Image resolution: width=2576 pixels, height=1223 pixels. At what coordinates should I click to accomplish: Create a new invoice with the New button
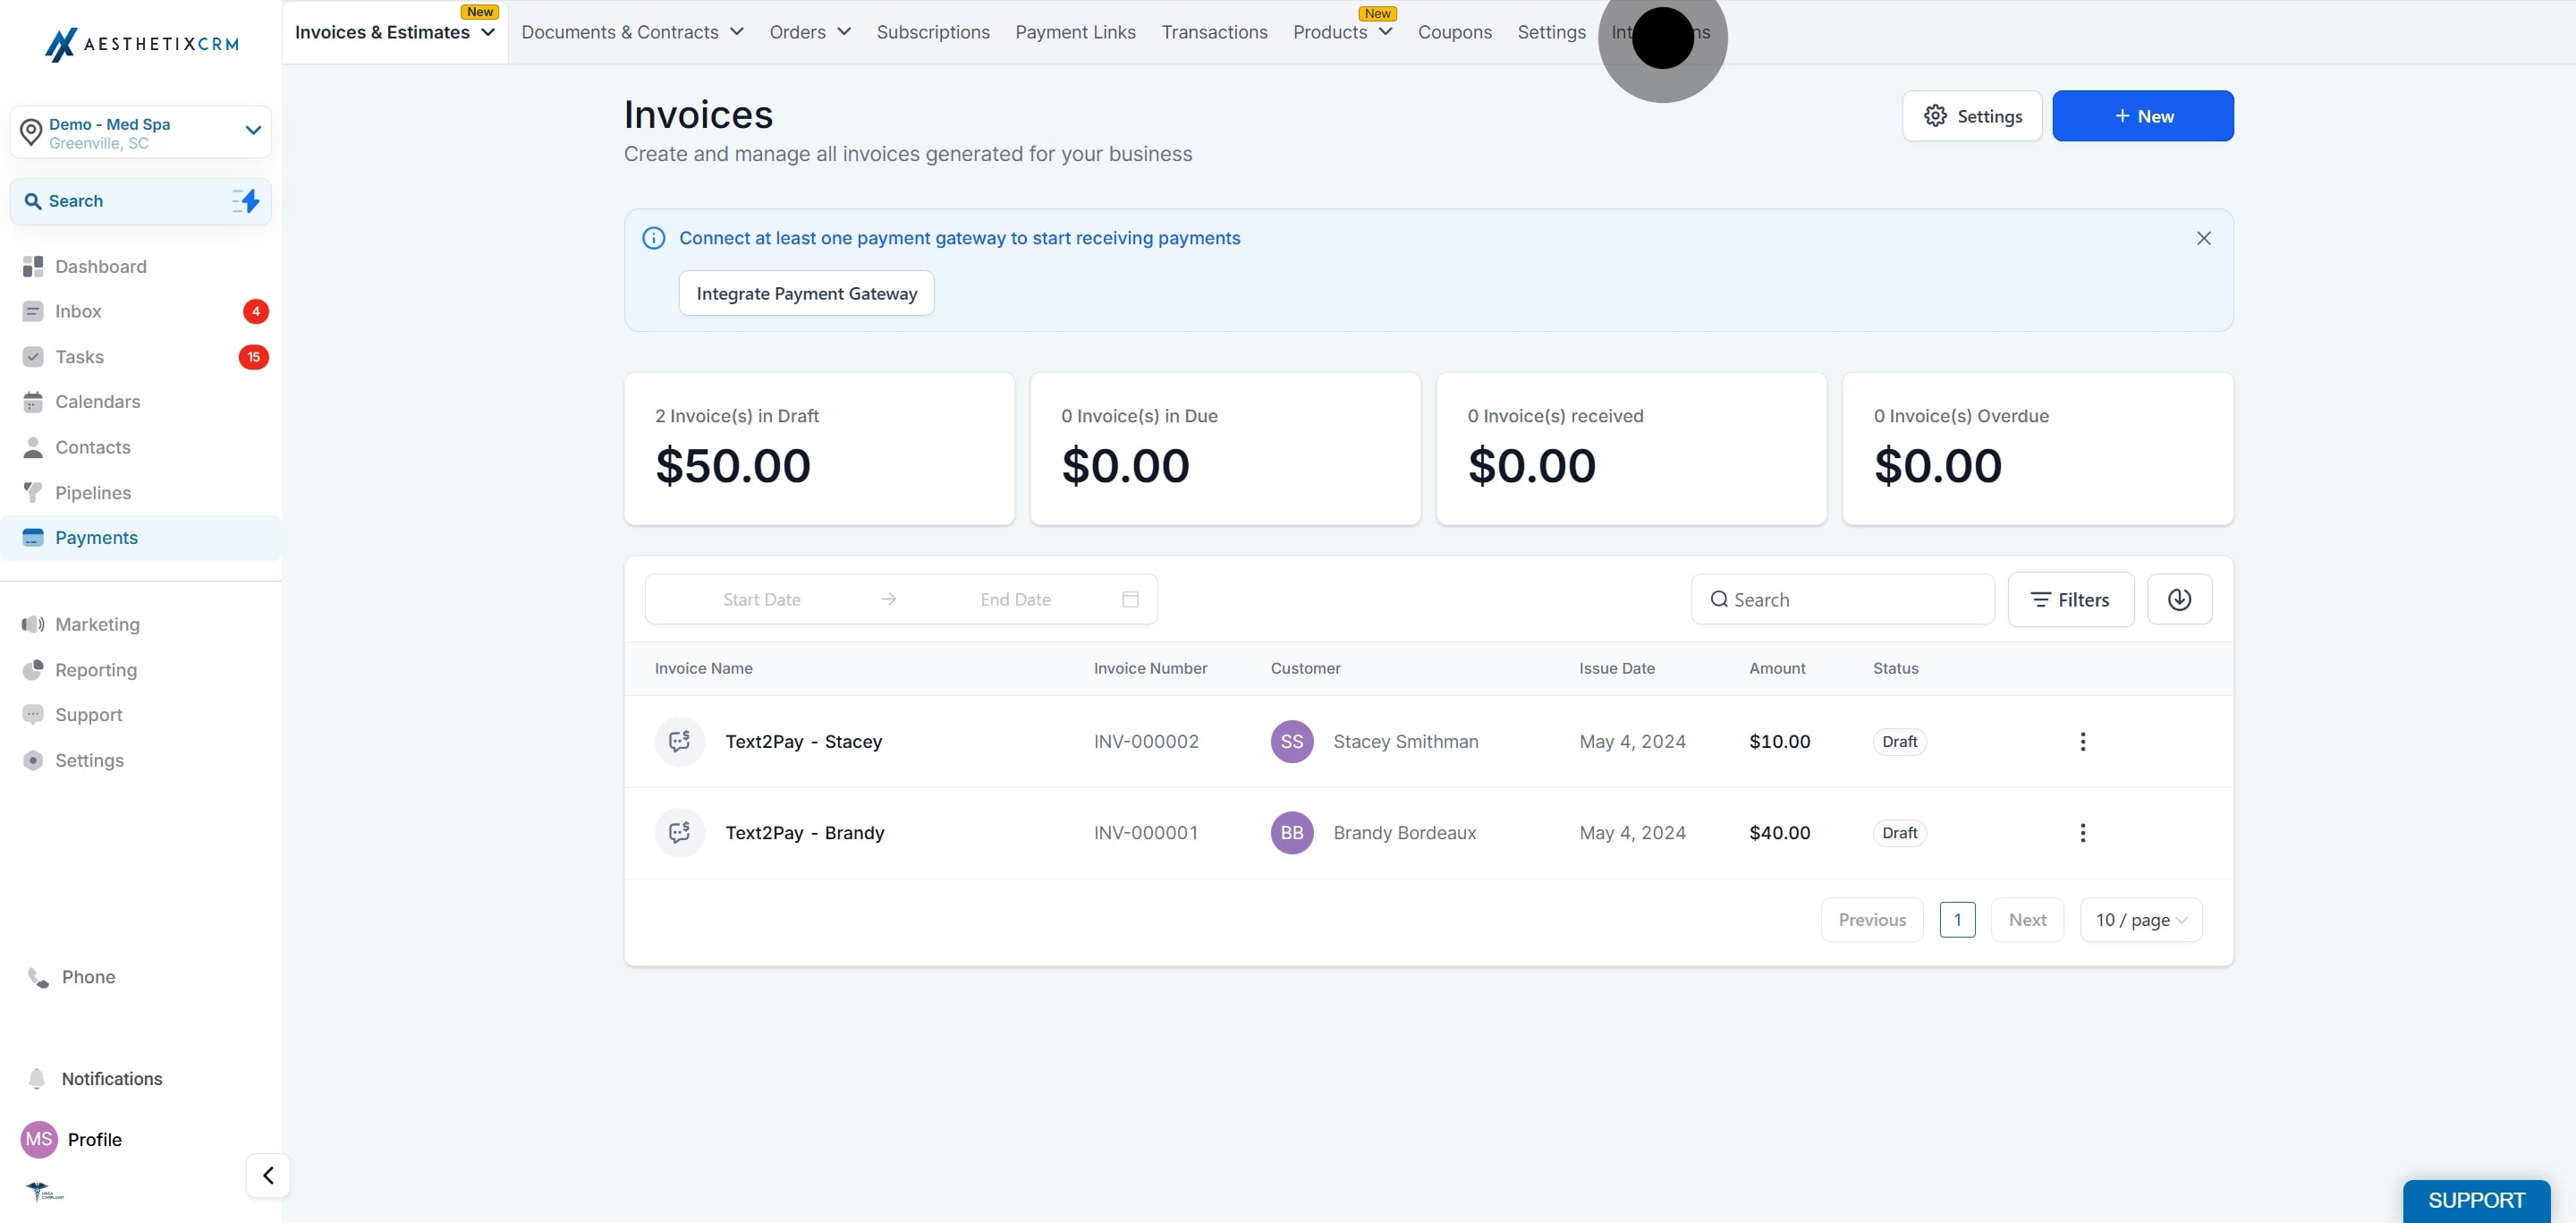coord(2142,115)
